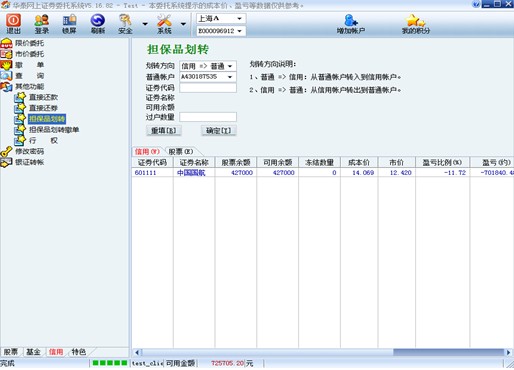Image resolution: width=514 pixels, height=370 pixels.
Task: Click the 撤单 hand icon
Action: point(6,65)
